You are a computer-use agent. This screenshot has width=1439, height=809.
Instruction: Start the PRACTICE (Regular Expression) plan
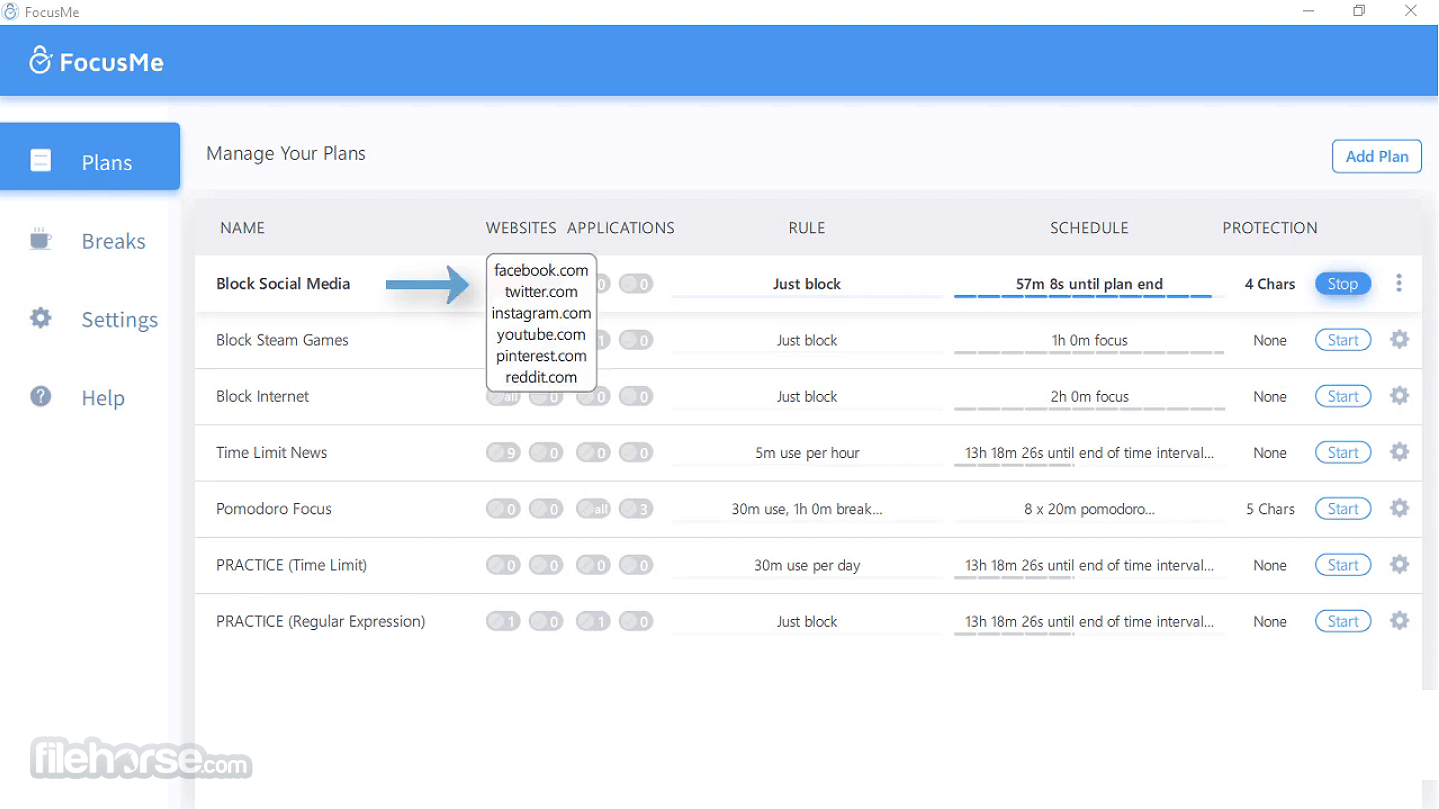[x=1343, y=621]
